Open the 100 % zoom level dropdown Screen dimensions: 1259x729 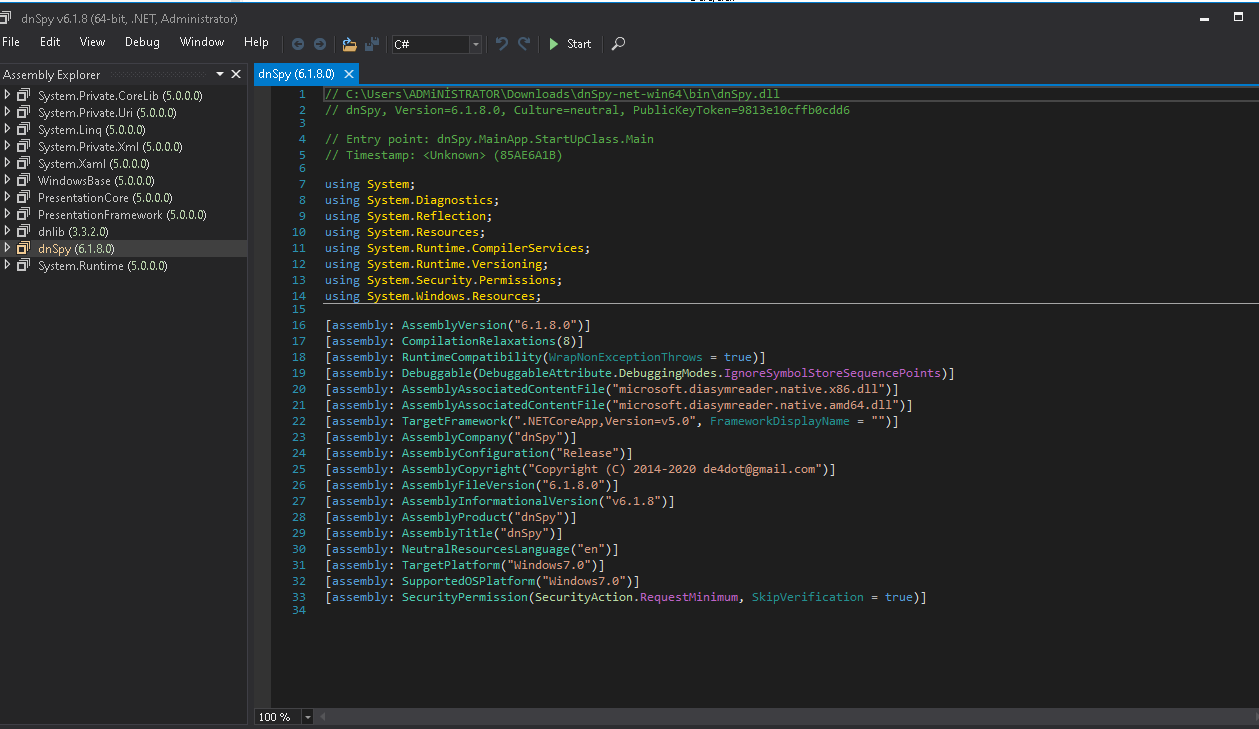[x=307, y=717]
